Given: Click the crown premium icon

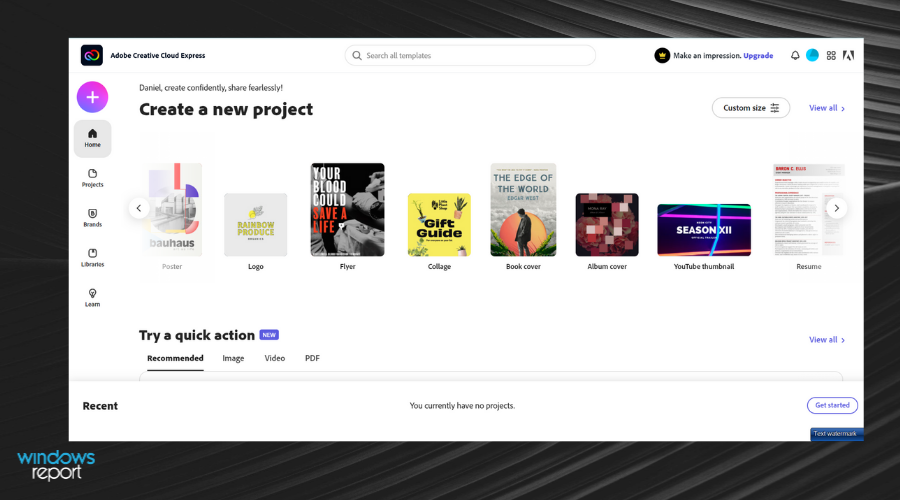Looking at the screenshot, I should point(662,56).
